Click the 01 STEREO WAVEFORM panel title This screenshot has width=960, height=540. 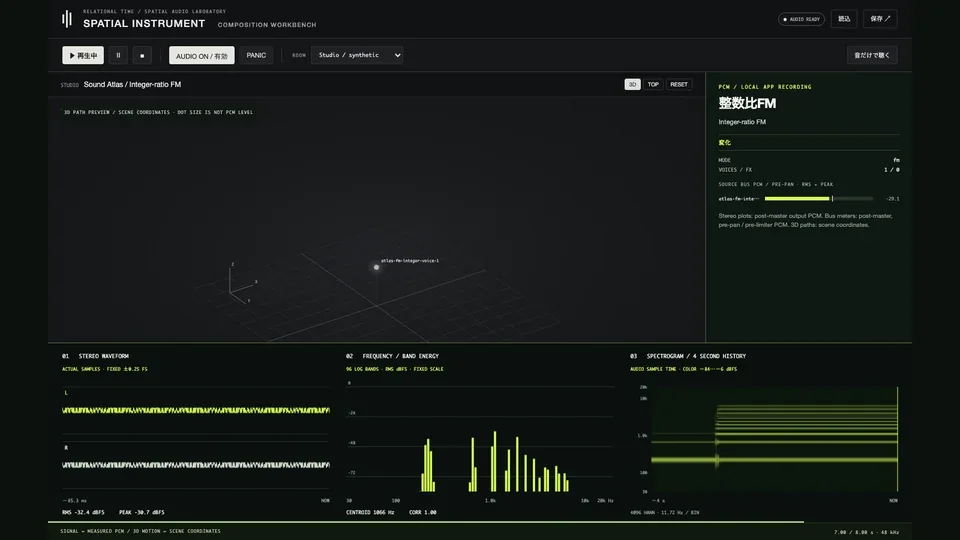(95, 356)
